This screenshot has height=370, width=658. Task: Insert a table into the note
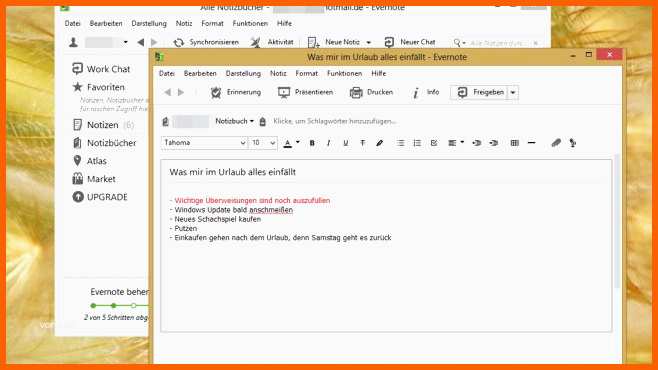(514, 143)
